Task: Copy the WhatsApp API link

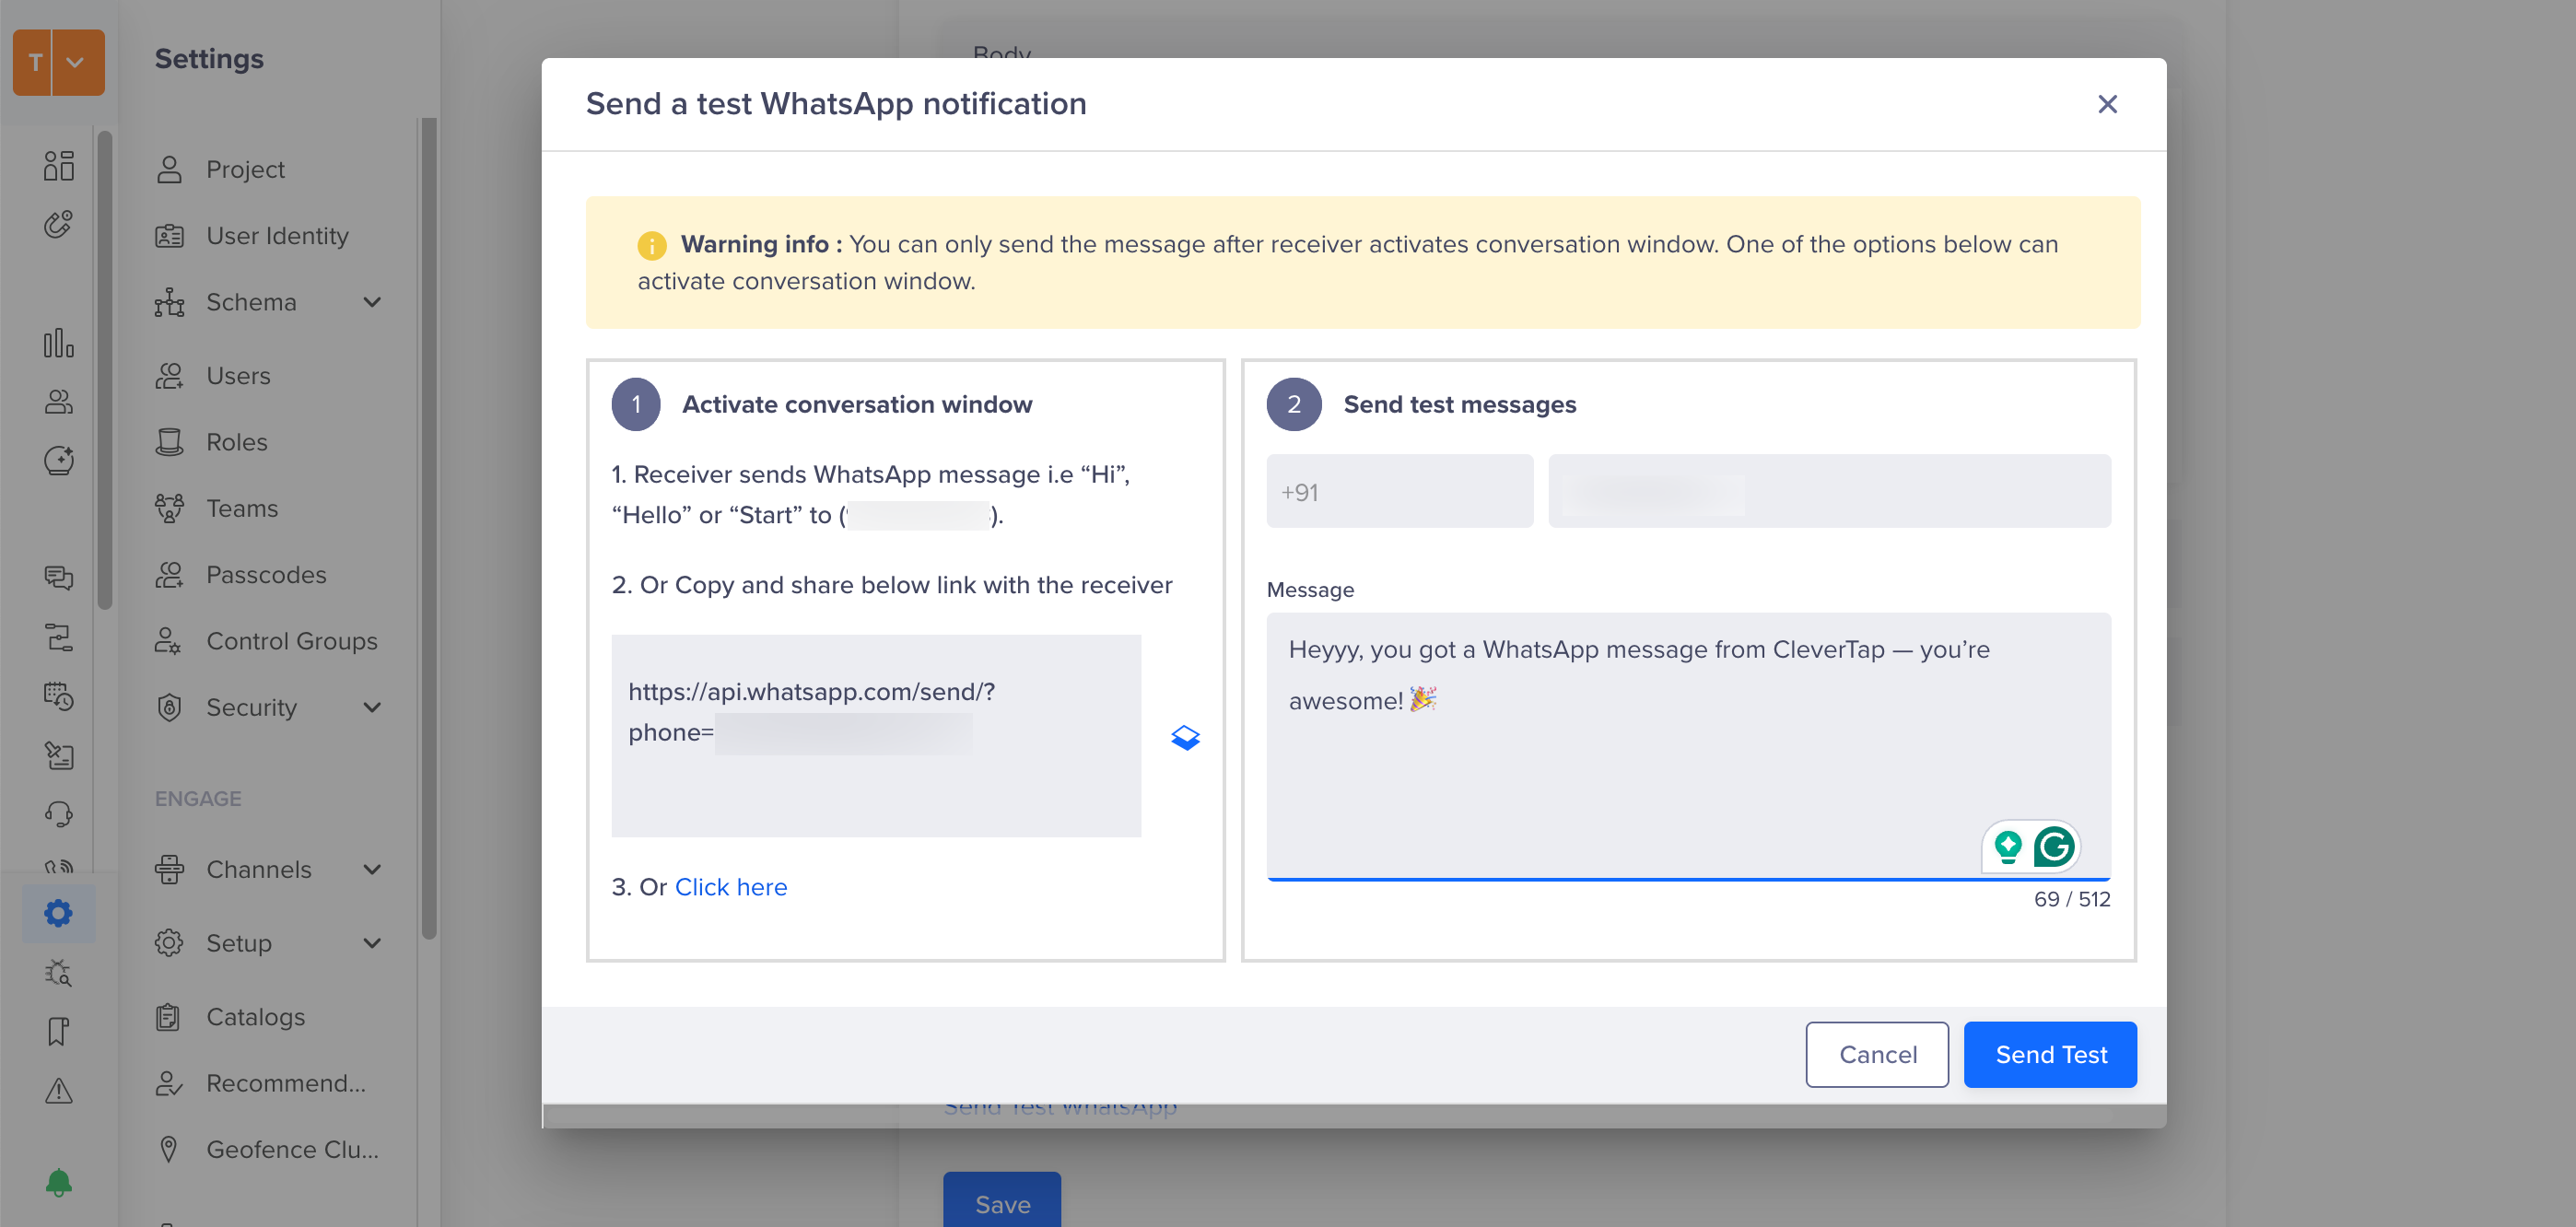Action: point(1185,737)
